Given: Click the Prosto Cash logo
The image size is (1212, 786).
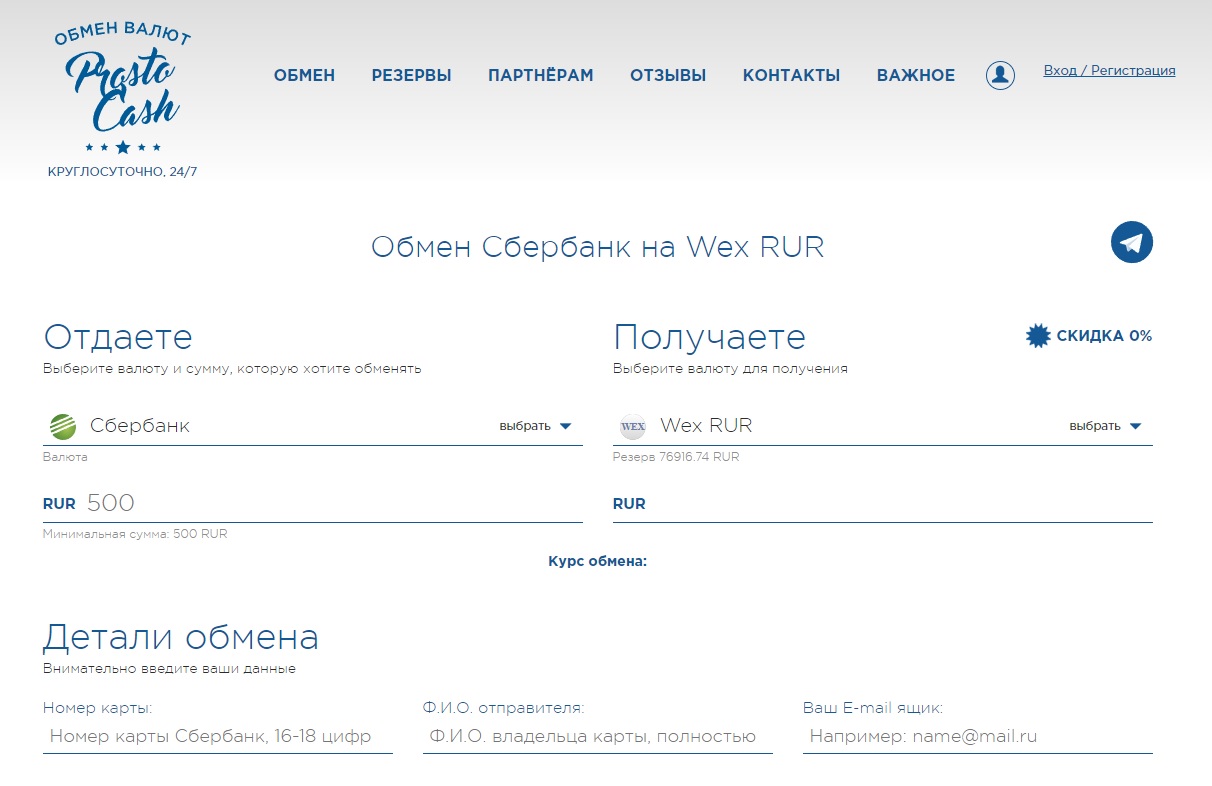Looking at the screenshot, I should 122,90.
